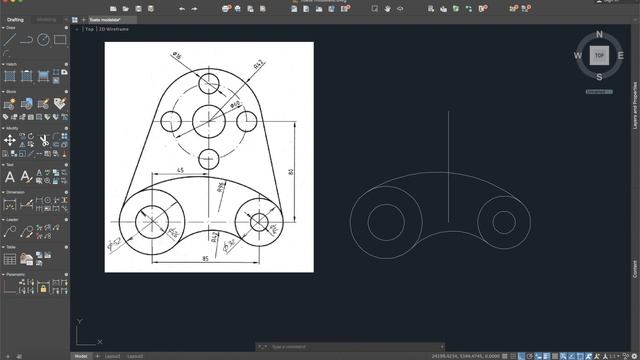Click the Save toolbar icon
Screen dimensions: 640x360
click(138, 9)
